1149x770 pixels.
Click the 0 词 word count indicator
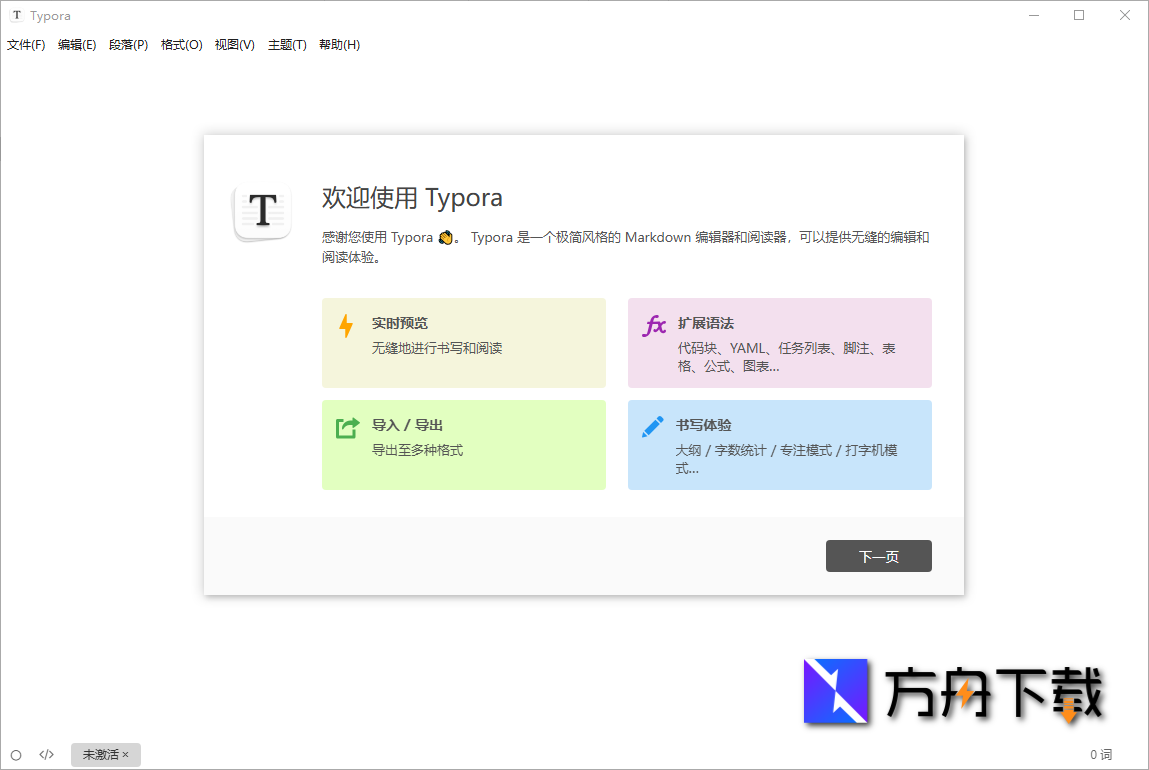pyautogui.click(x=1101, y=754)
